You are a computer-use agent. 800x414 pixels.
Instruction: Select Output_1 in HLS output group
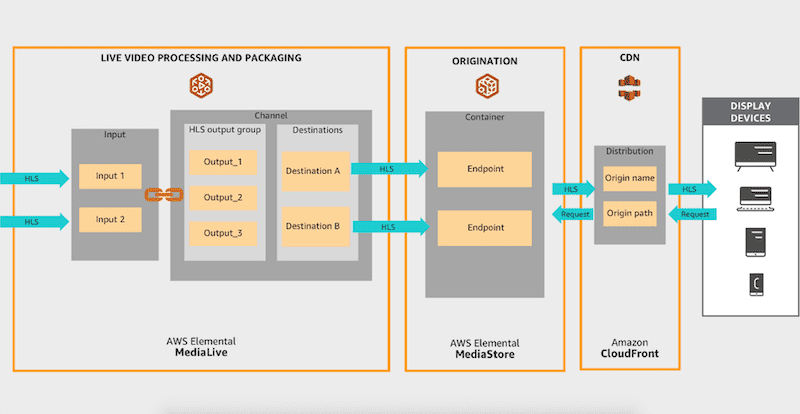(x=222, y=161)
